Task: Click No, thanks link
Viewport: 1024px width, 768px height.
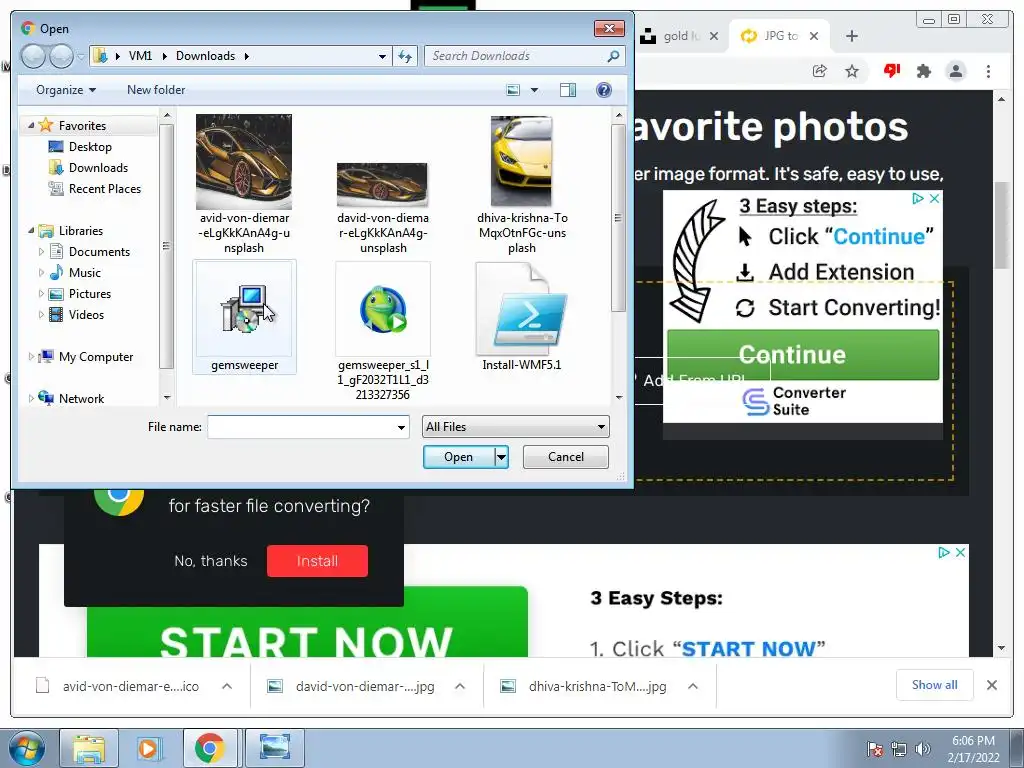Action: click(x=211, y=561)
